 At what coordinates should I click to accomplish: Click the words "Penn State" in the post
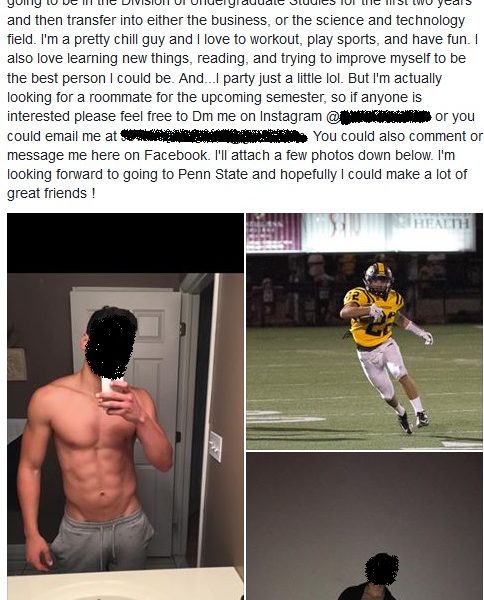pyautogui.click(x=213, y=174)
